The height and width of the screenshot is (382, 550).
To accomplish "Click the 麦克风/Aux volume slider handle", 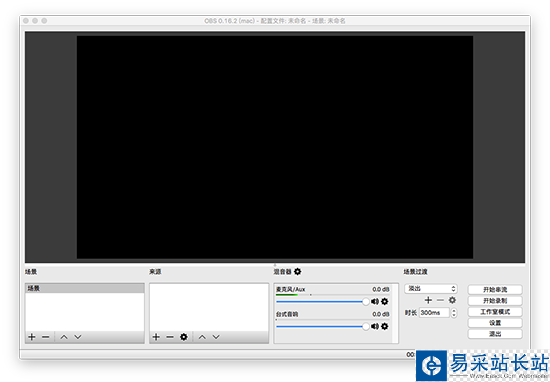I will (366, 302).
